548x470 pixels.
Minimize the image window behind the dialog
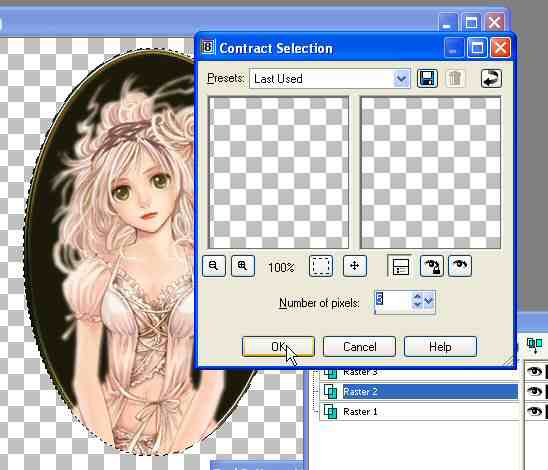click(x=448, y=23)
